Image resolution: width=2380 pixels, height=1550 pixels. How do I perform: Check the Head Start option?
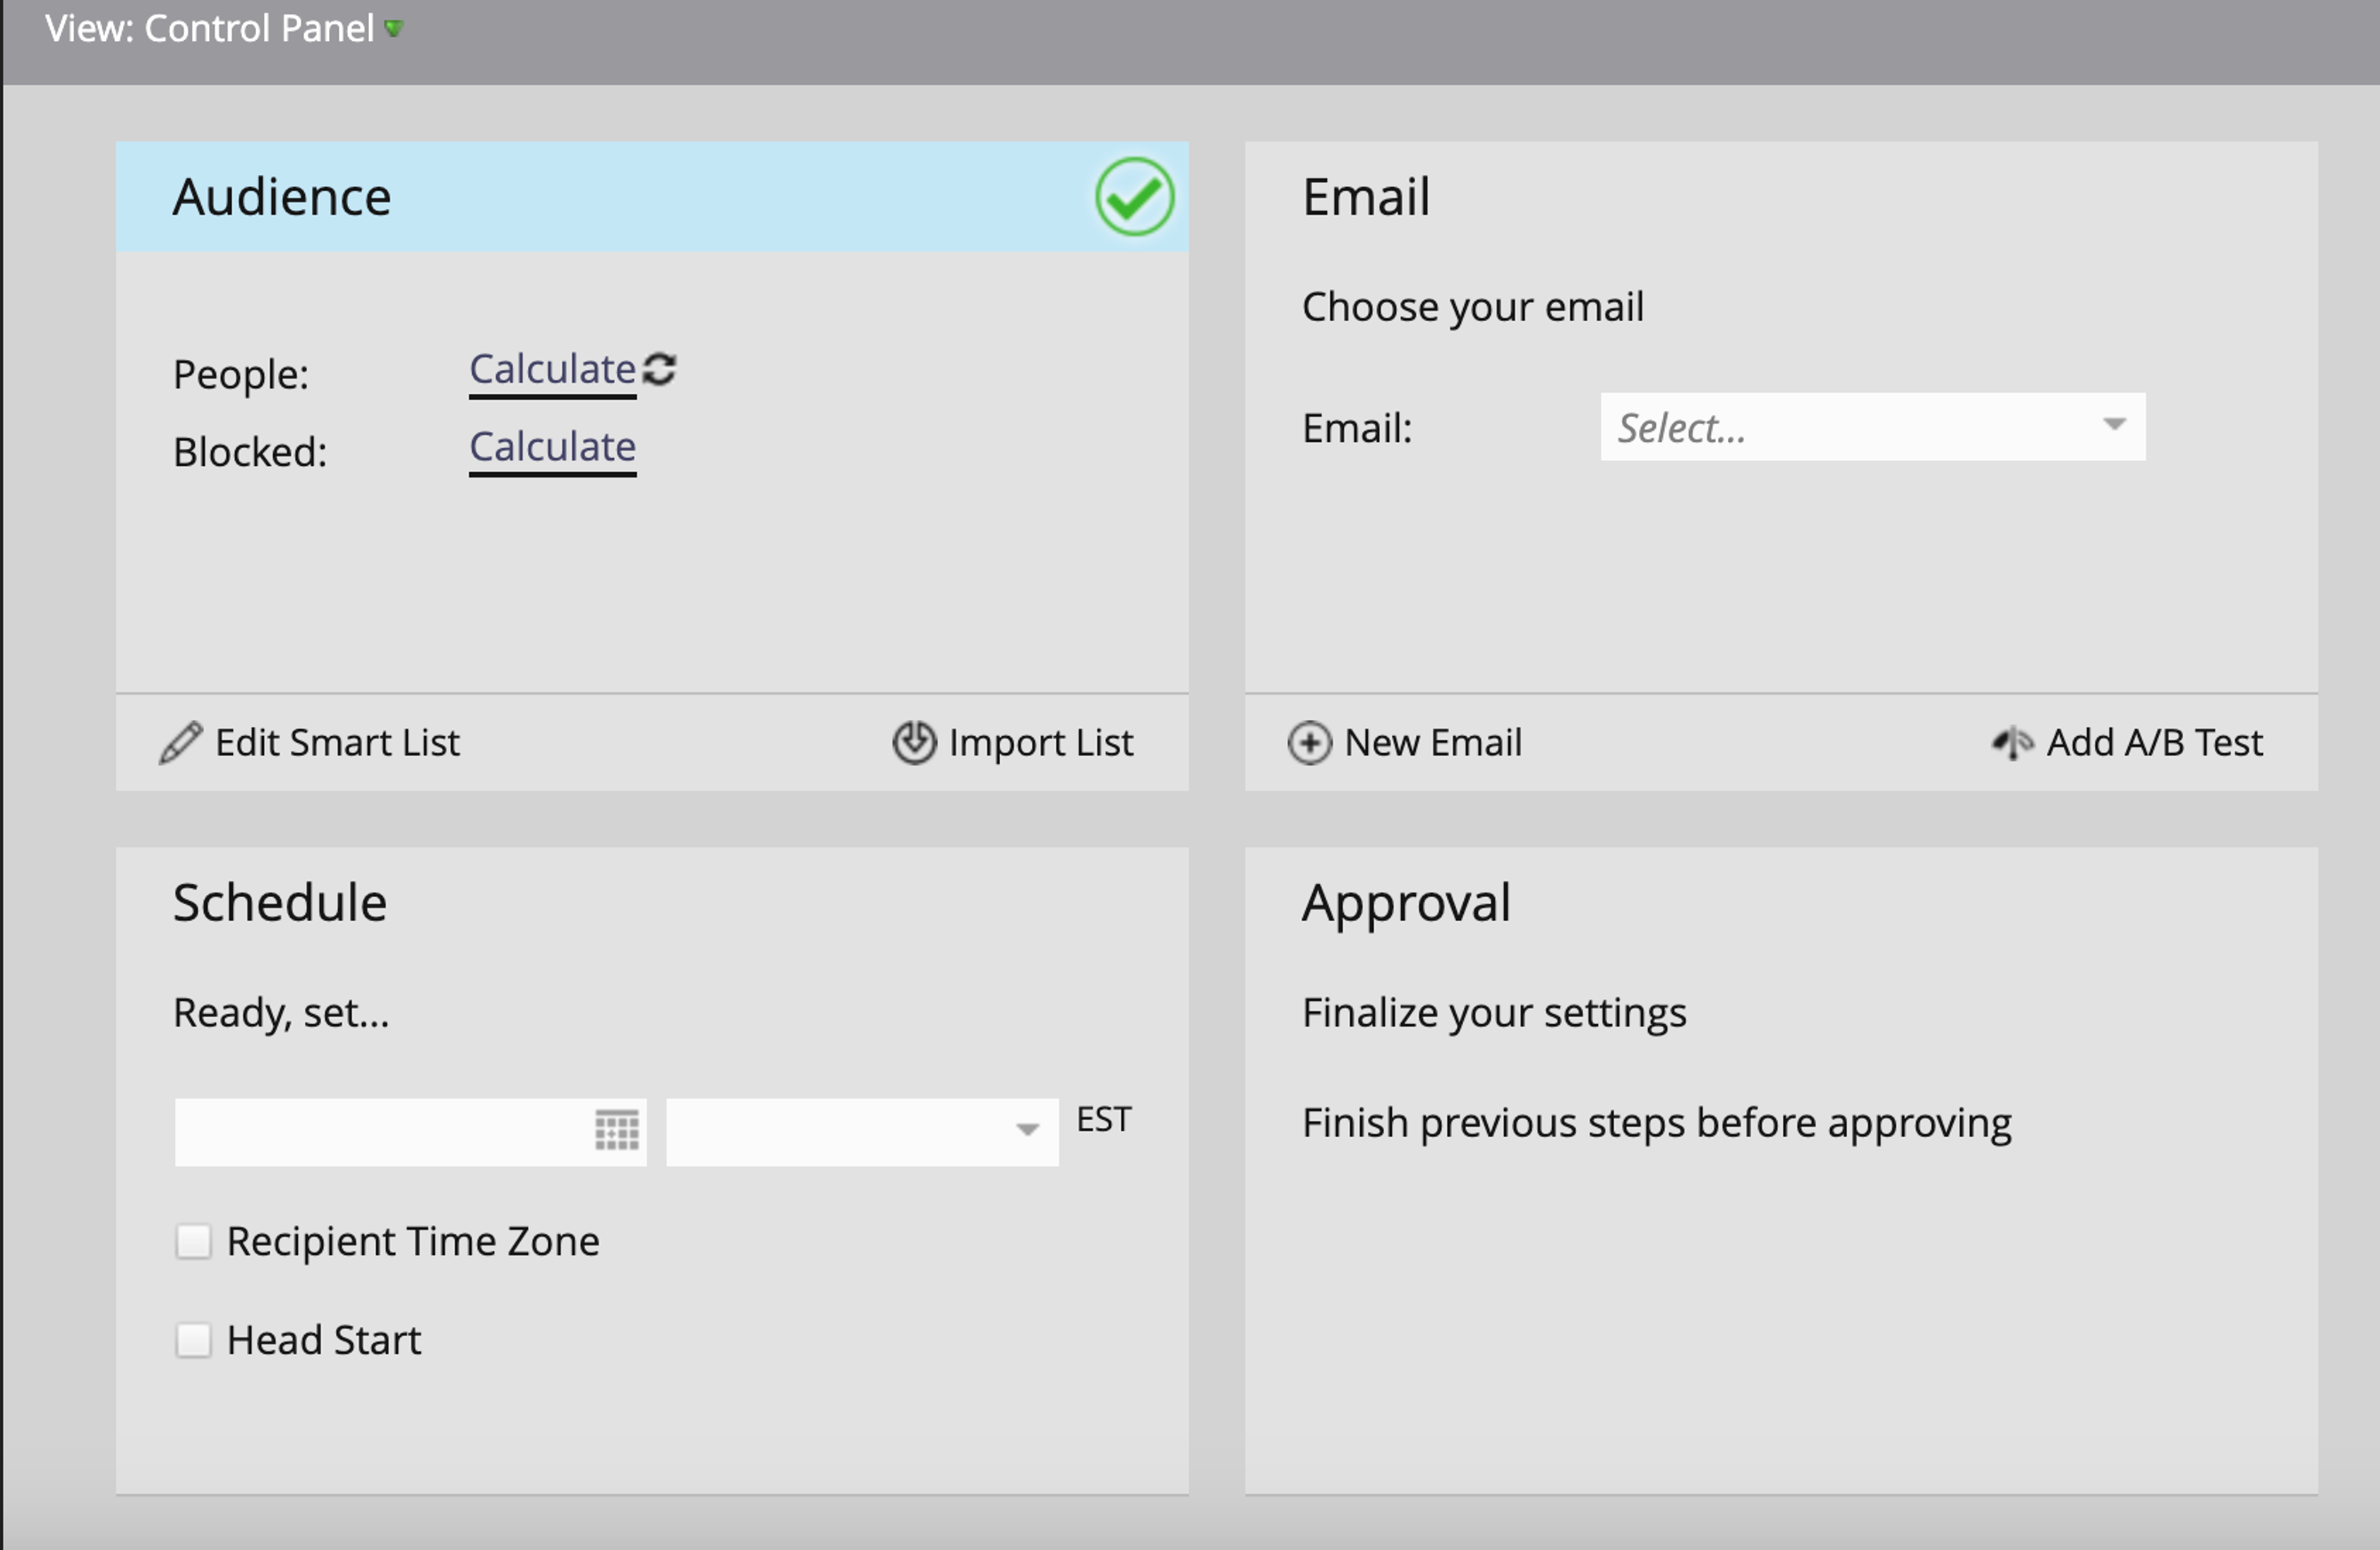pos(193,1340)
